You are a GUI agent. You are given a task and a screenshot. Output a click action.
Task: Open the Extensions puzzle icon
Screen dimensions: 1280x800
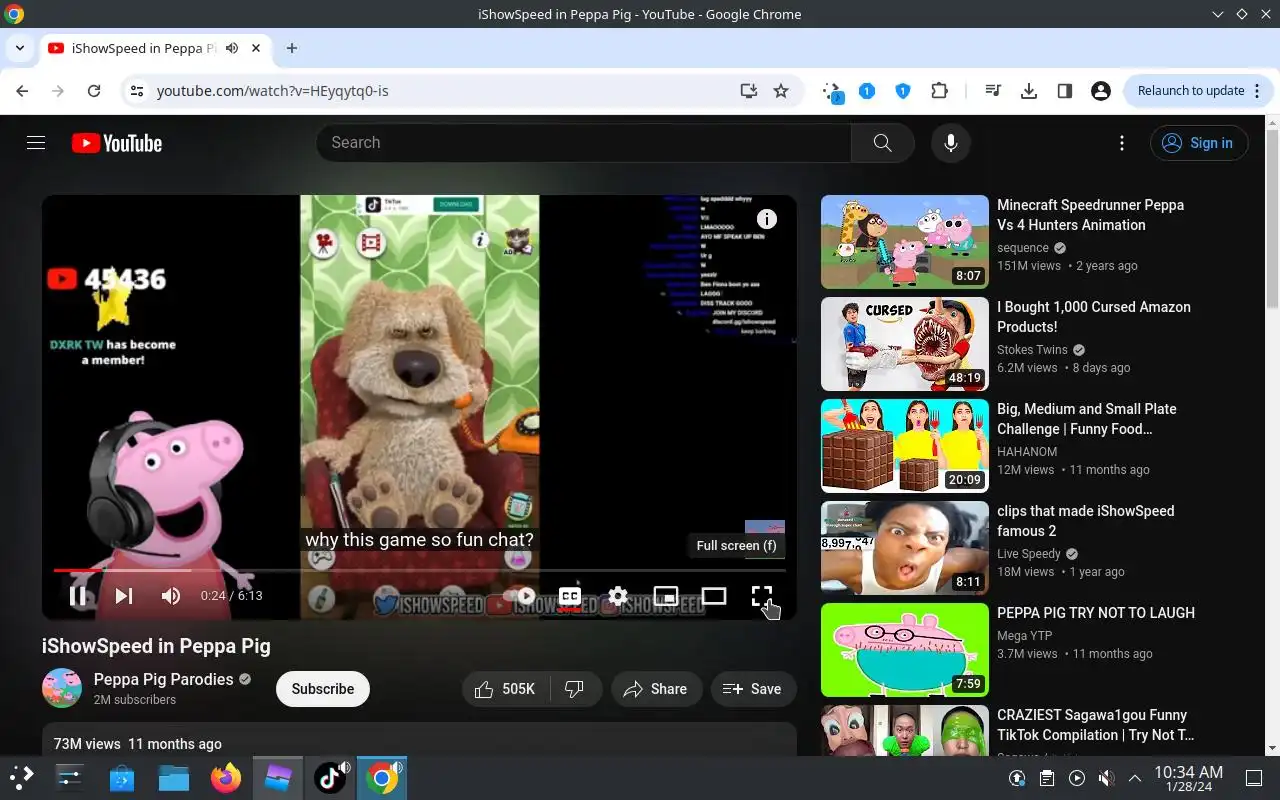tap(939, 91)
